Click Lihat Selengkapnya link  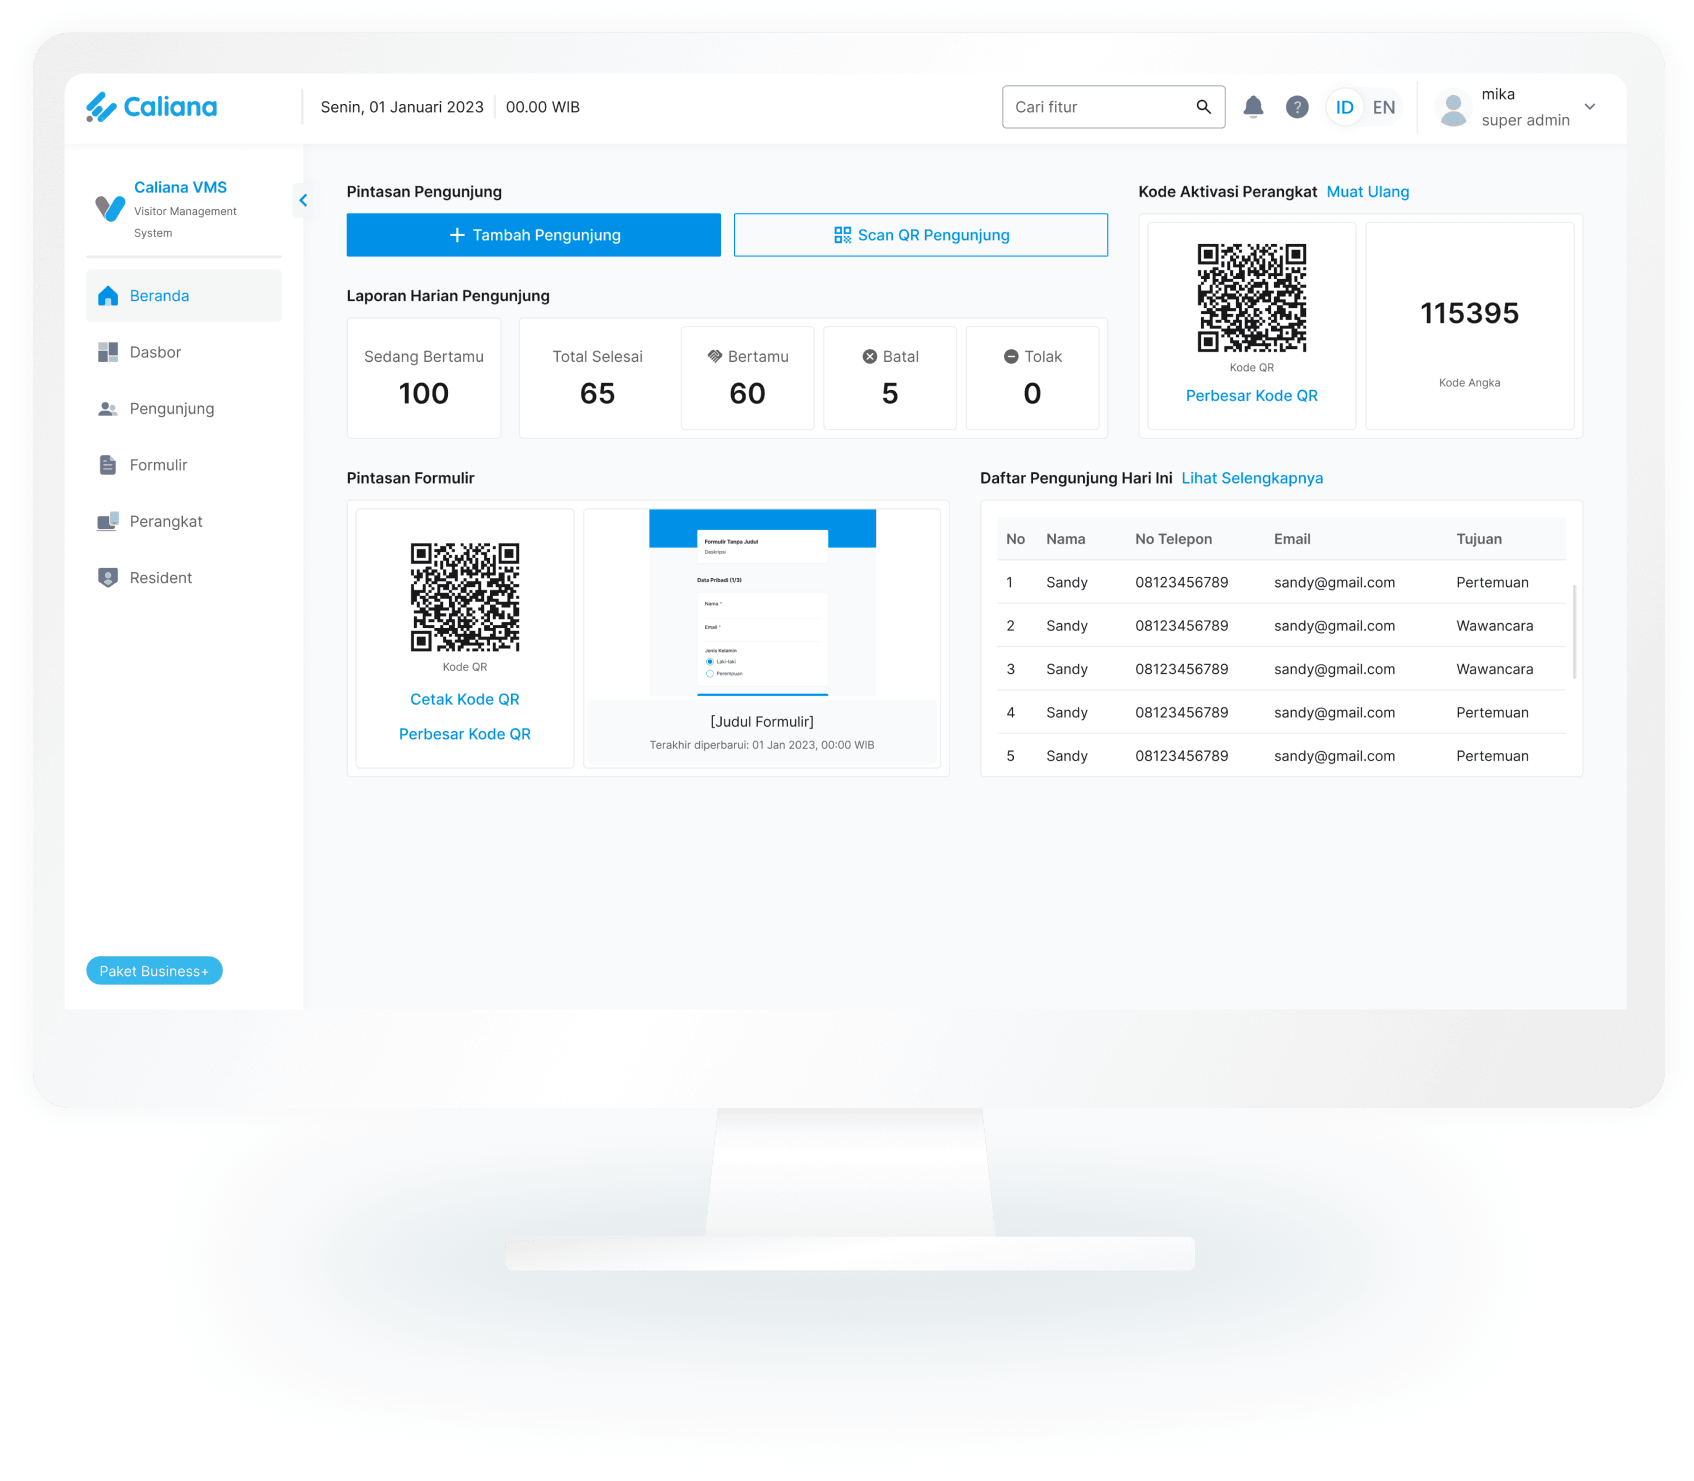point(1252,478)
